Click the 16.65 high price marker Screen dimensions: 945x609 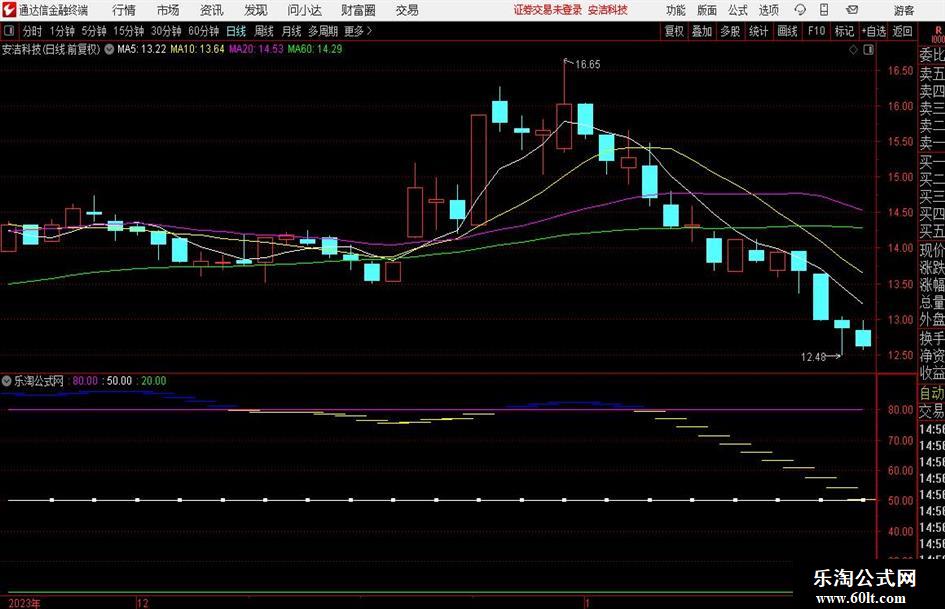587,64
